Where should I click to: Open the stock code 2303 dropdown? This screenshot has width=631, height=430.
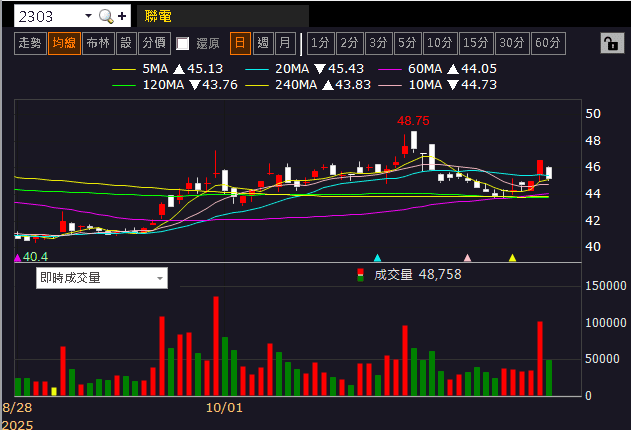(x=87, y=16)
